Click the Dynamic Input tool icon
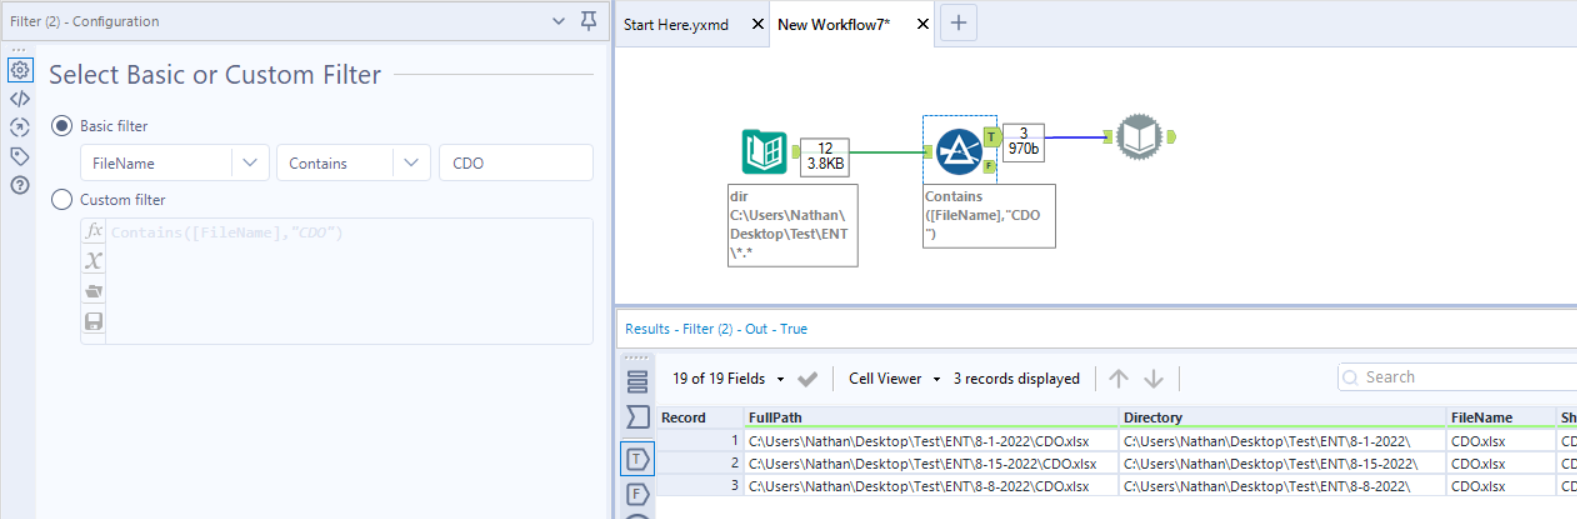This screenshot has width=1577, height=519. (1139, 137)
